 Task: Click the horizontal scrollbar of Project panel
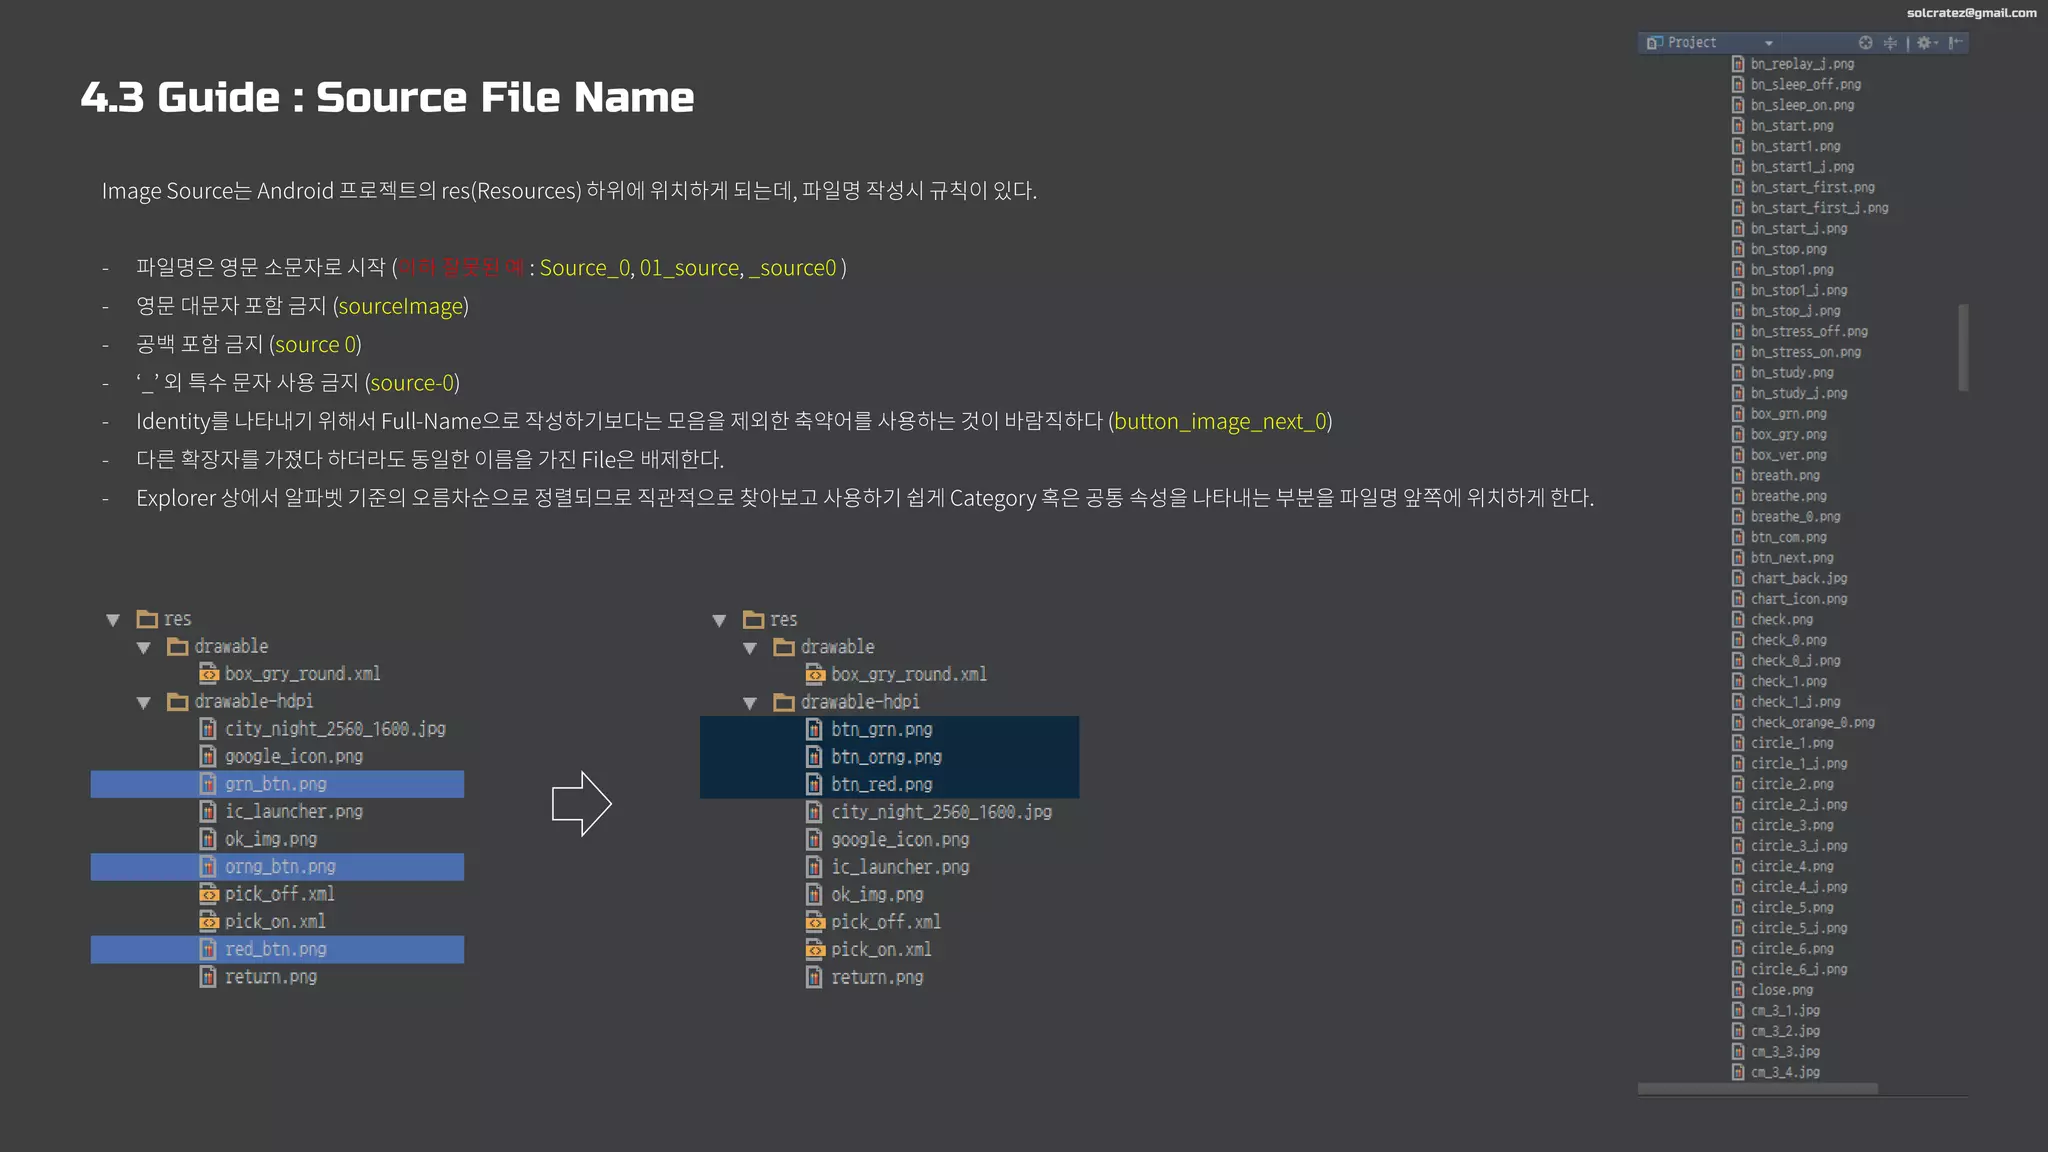coord(1757,1088)
